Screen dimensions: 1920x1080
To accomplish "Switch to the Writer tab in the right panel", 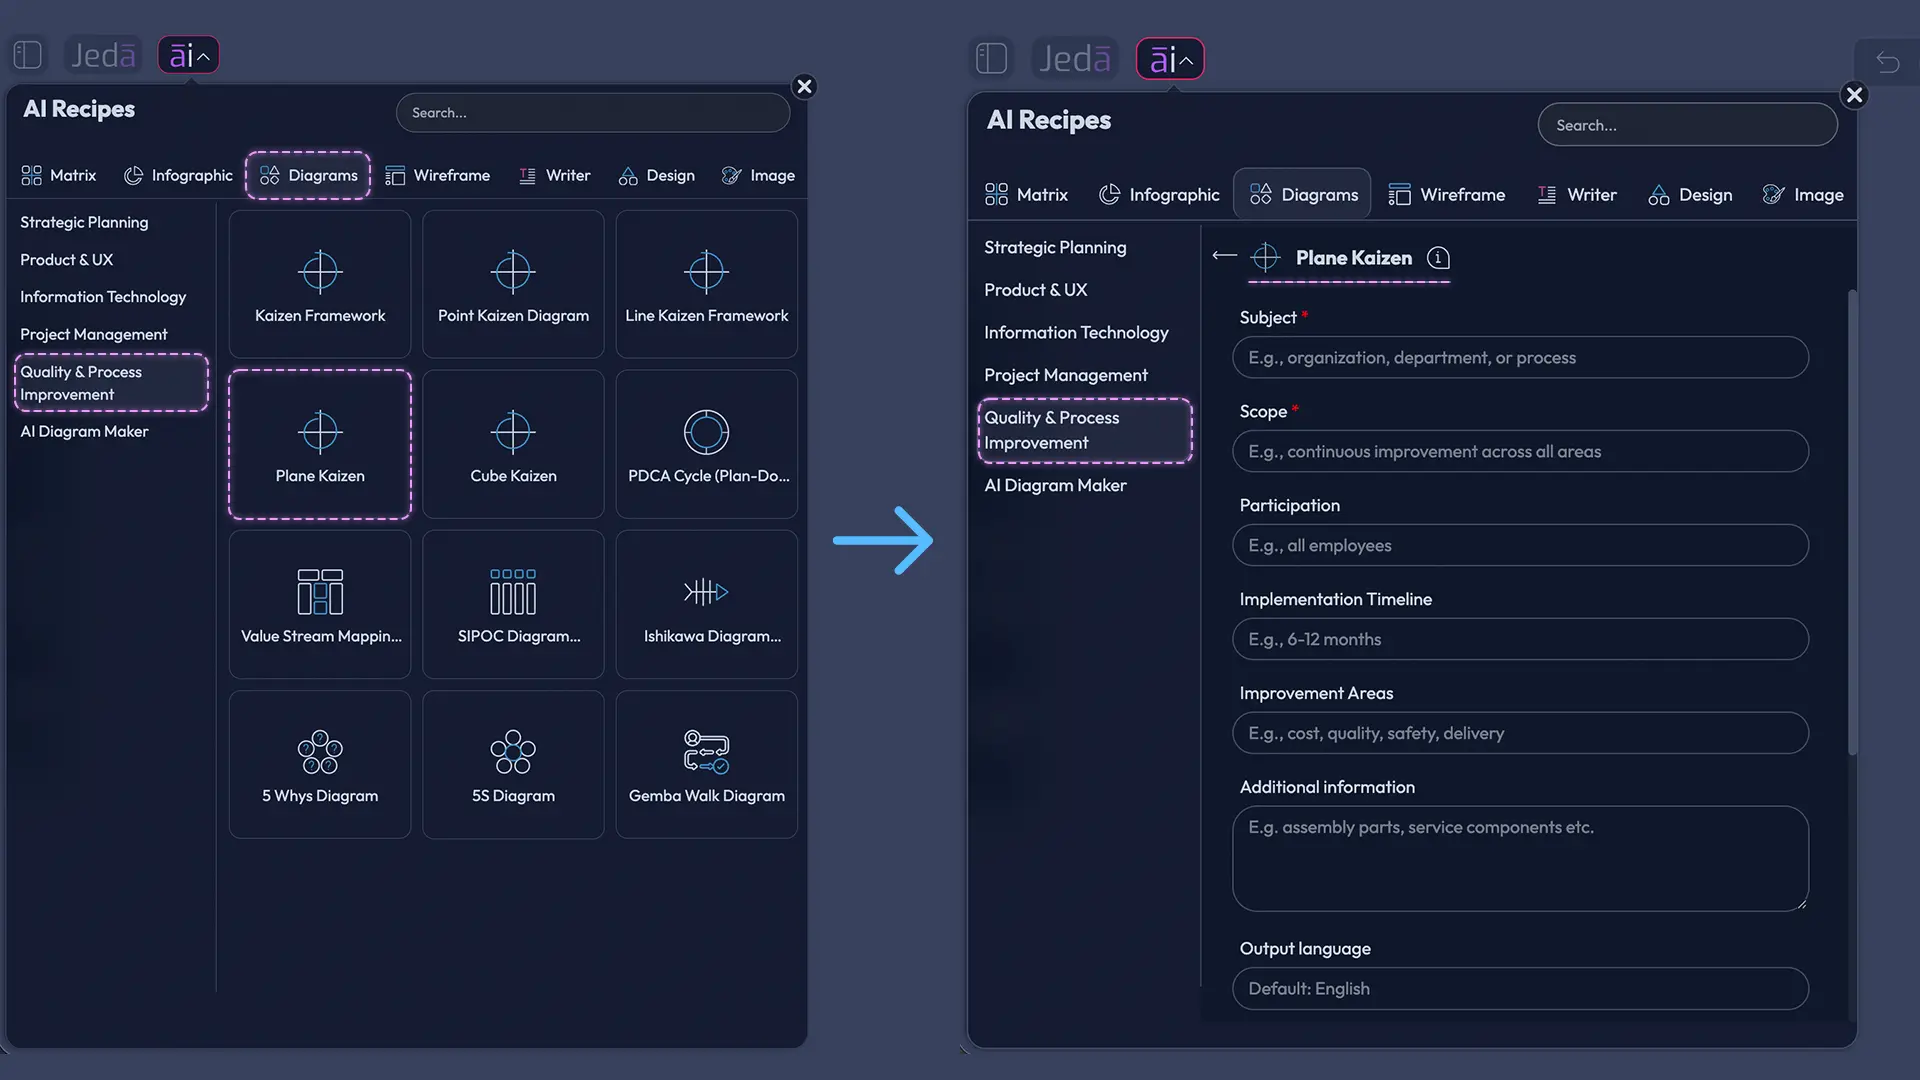I will (1577, 195).
